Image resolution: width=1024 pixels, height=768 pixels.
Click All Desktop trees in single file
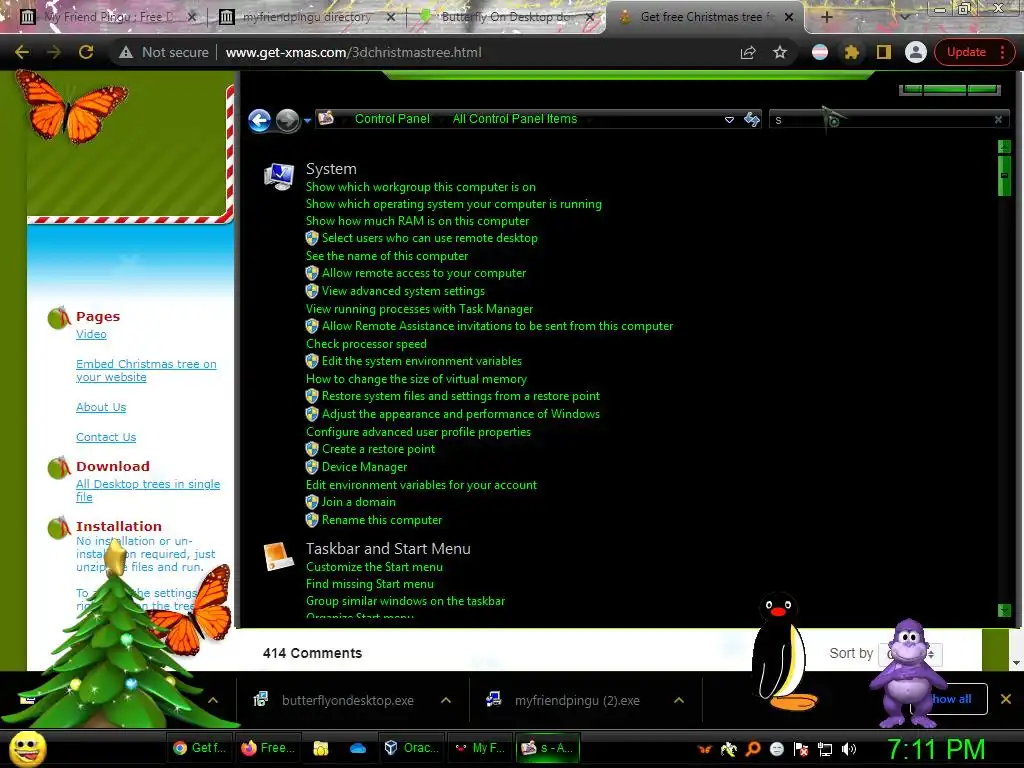(x=148, y=490)
